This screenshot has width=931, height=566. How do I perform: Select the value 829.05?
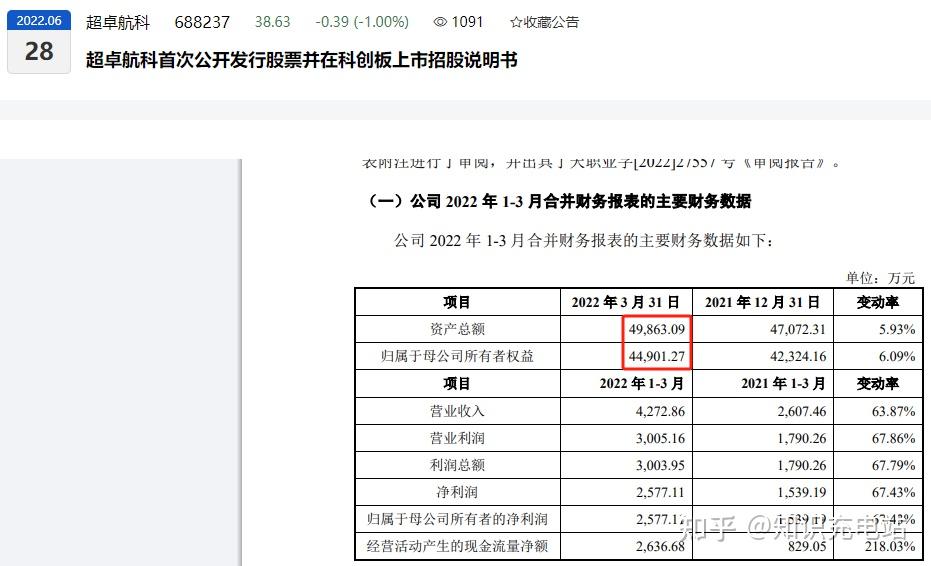[x=807, y=546]
